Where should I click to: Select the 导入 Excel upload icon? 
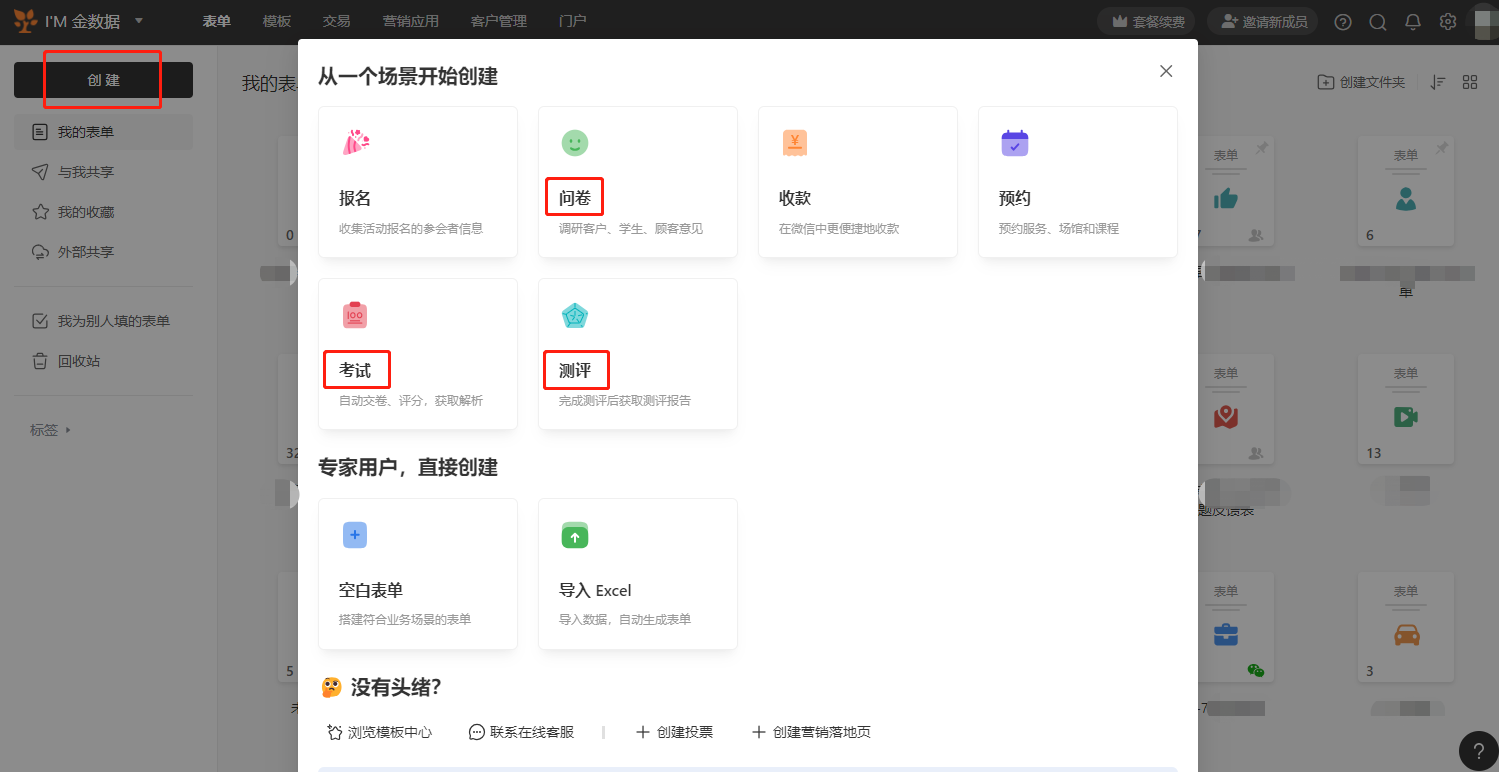(575, 535)
